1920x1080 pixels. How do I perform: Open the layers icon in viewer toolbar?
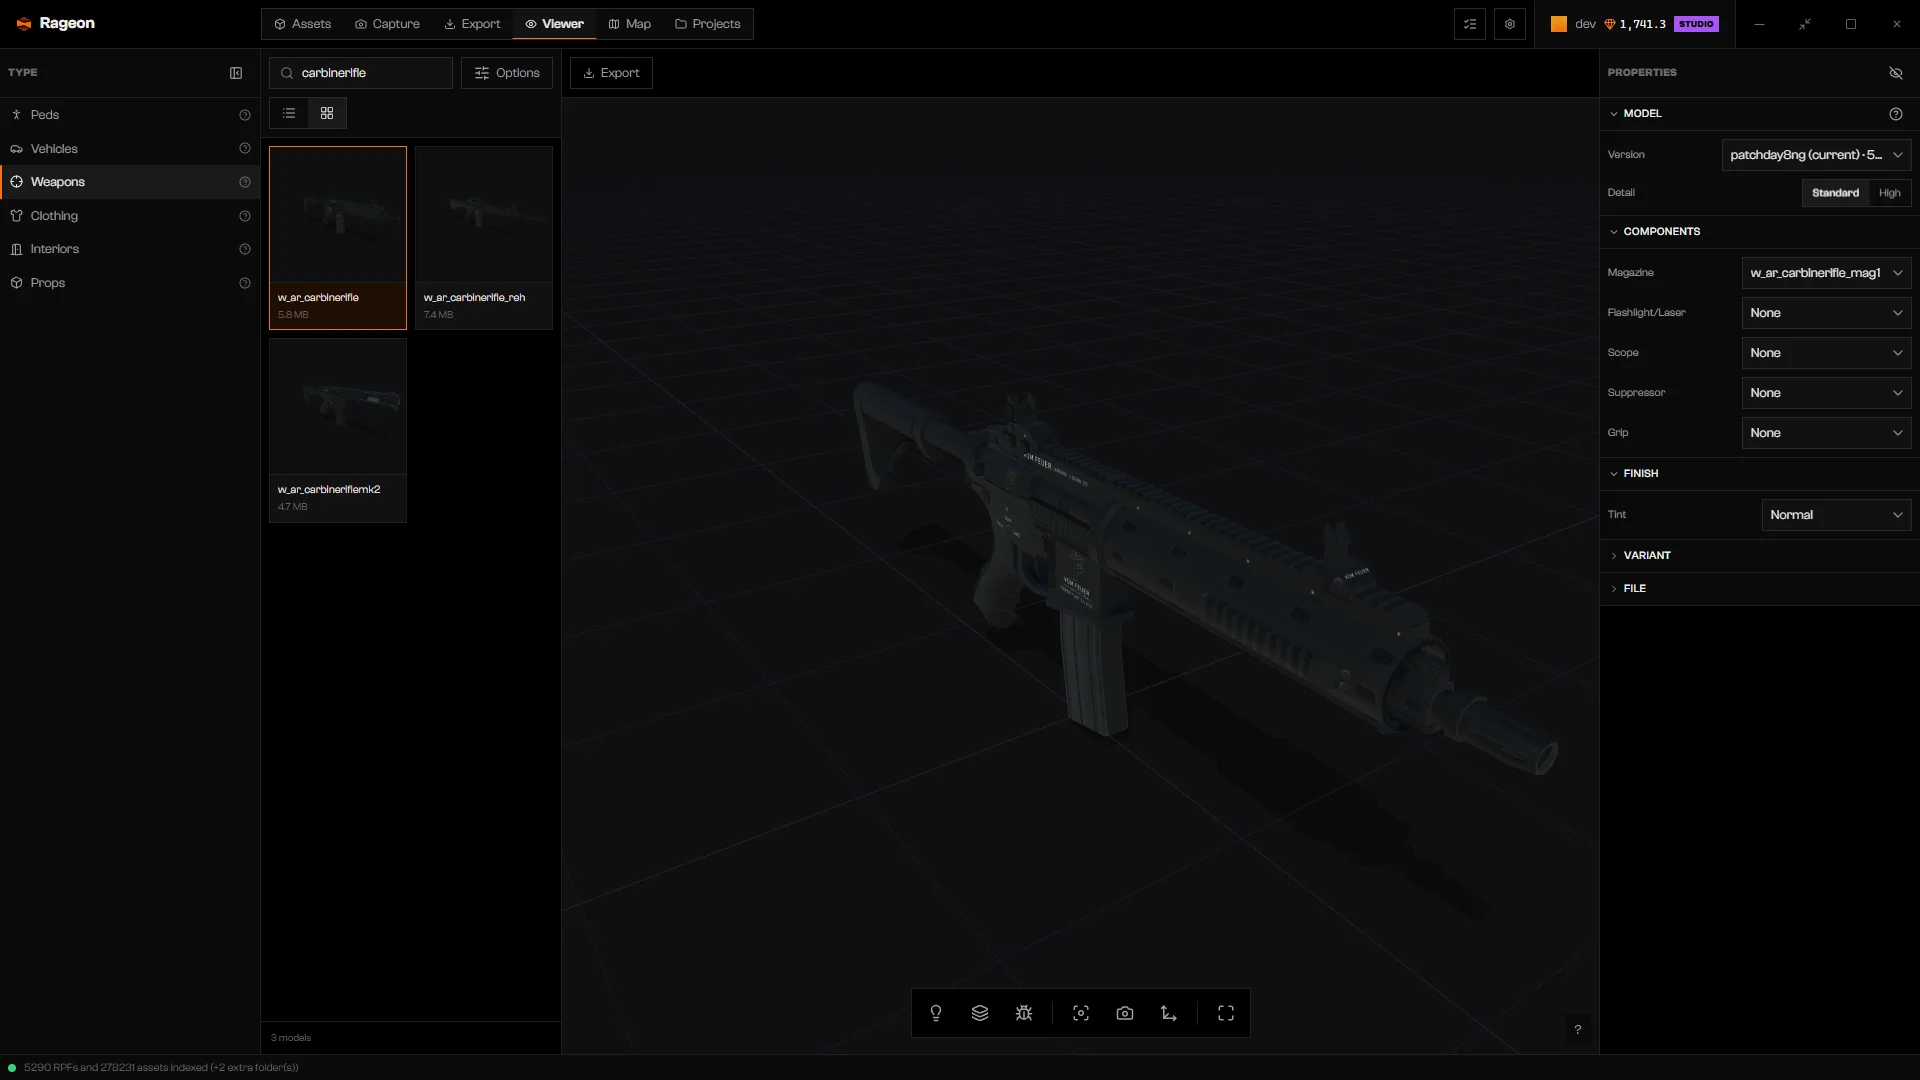(980, 1013)
